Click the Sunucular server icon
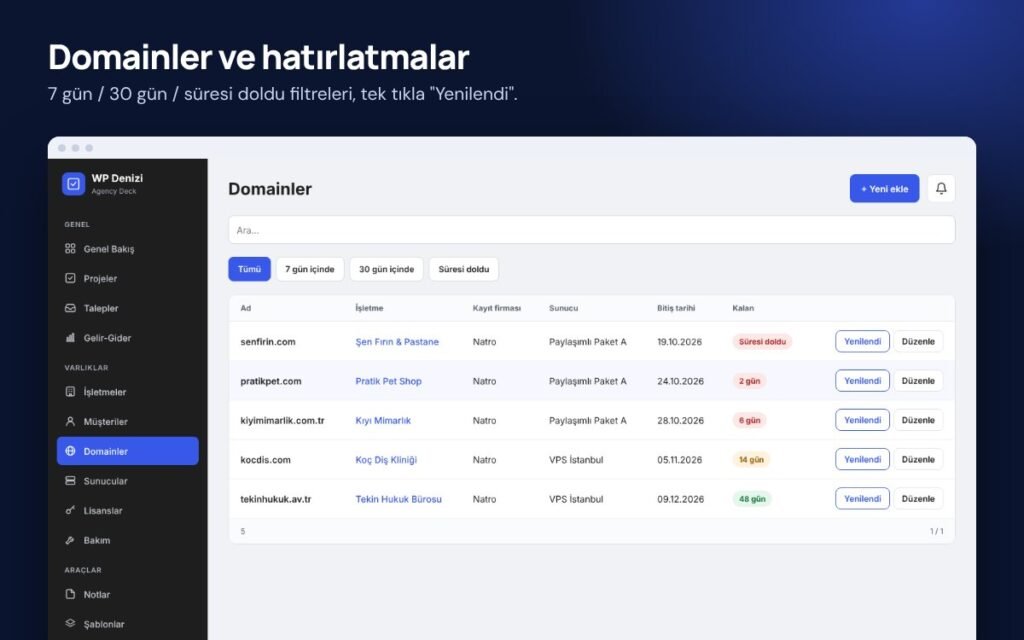The image size is (1024, 640). (x=71, y=481)
